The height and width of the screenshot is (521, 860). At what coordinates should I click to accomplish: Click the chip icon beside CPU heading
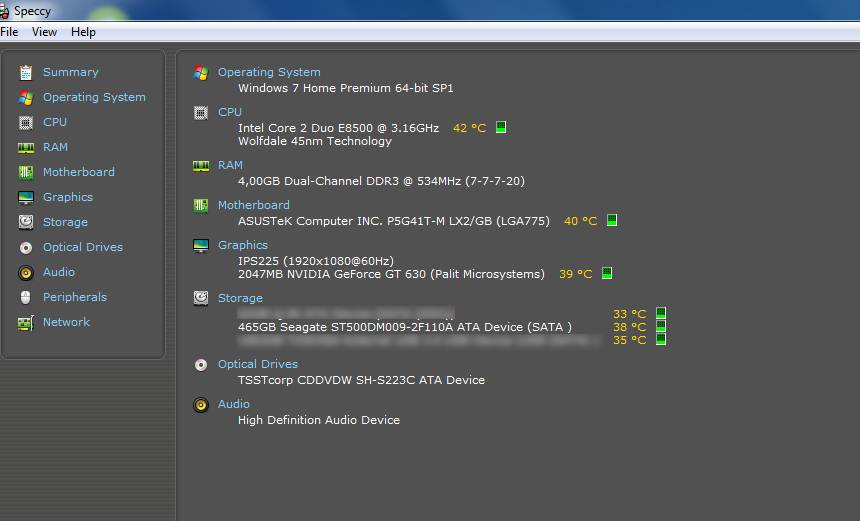click(201, 113)
